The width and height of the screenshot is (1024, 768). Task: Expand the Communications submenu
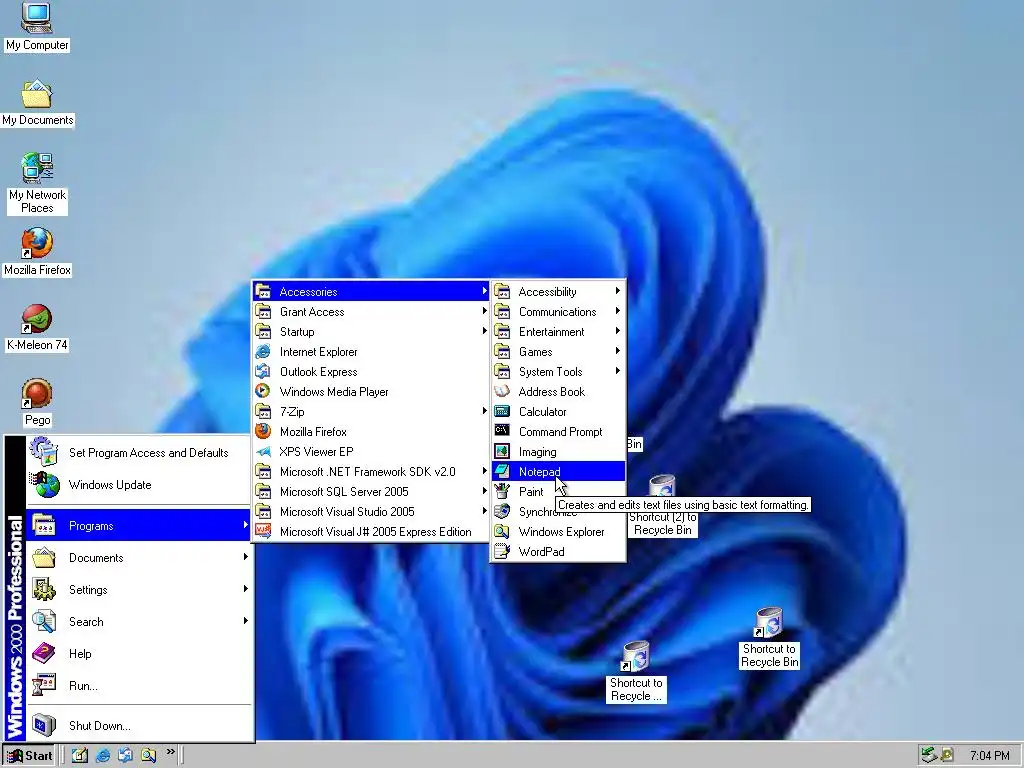pos(558,312)
